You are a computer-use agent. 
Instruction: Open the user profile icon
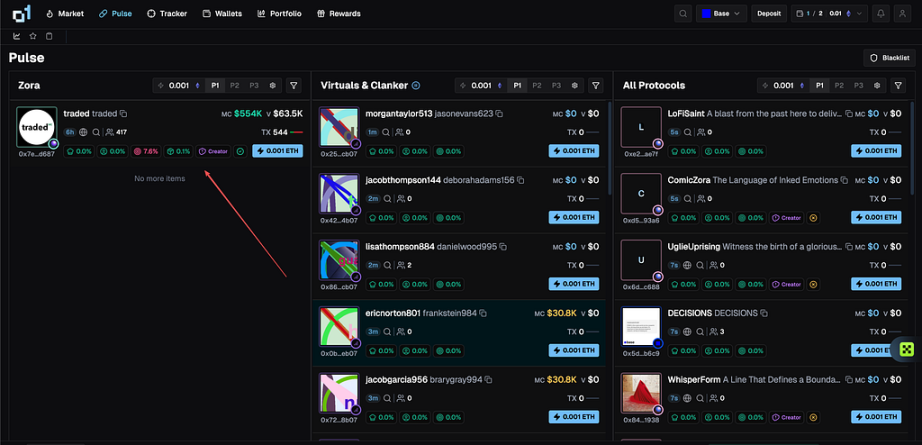[905, 14]
